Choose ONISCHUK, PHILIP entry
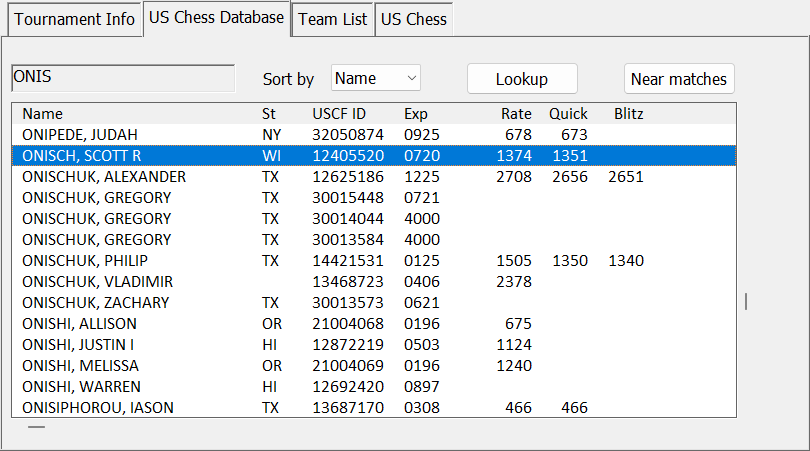 coord(88,261)
